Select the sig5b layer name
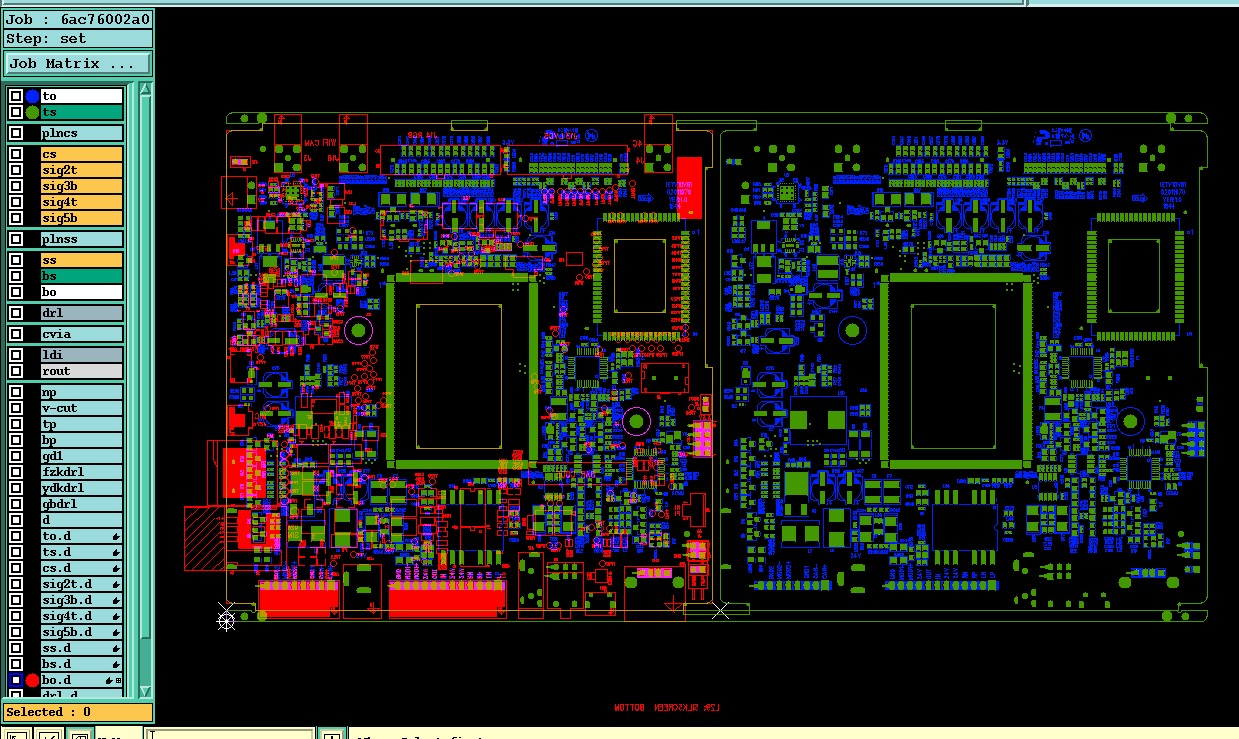Screen dimensions: 1239x739 click(81, 218)
